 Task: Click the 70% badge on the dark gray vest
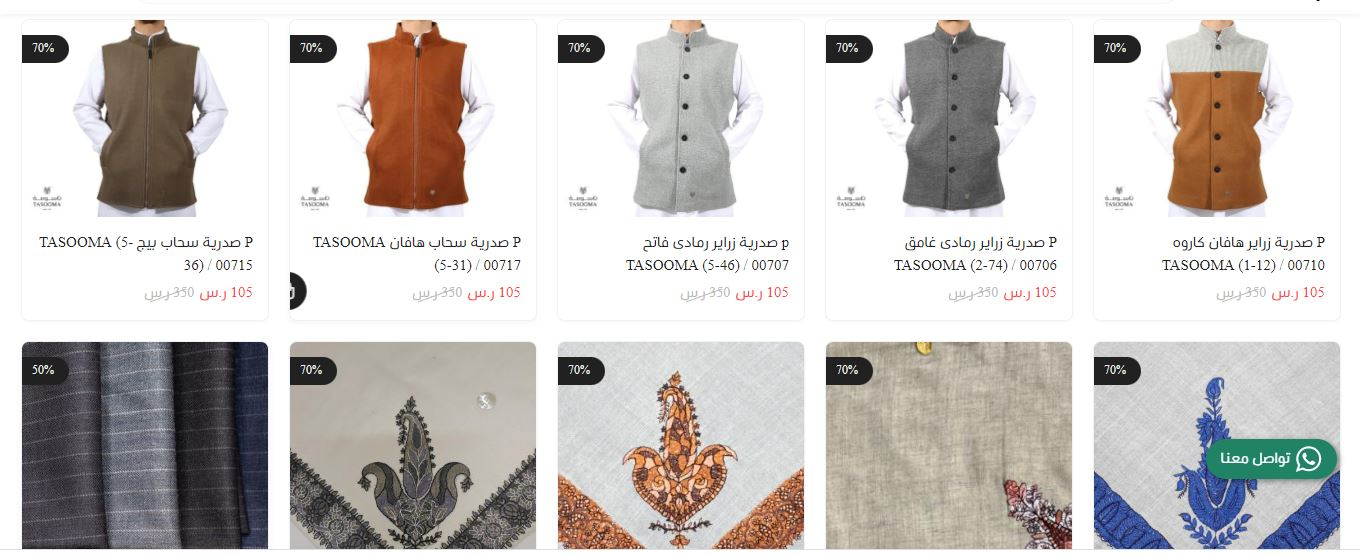pyautogui.click(x=848, y=48)
